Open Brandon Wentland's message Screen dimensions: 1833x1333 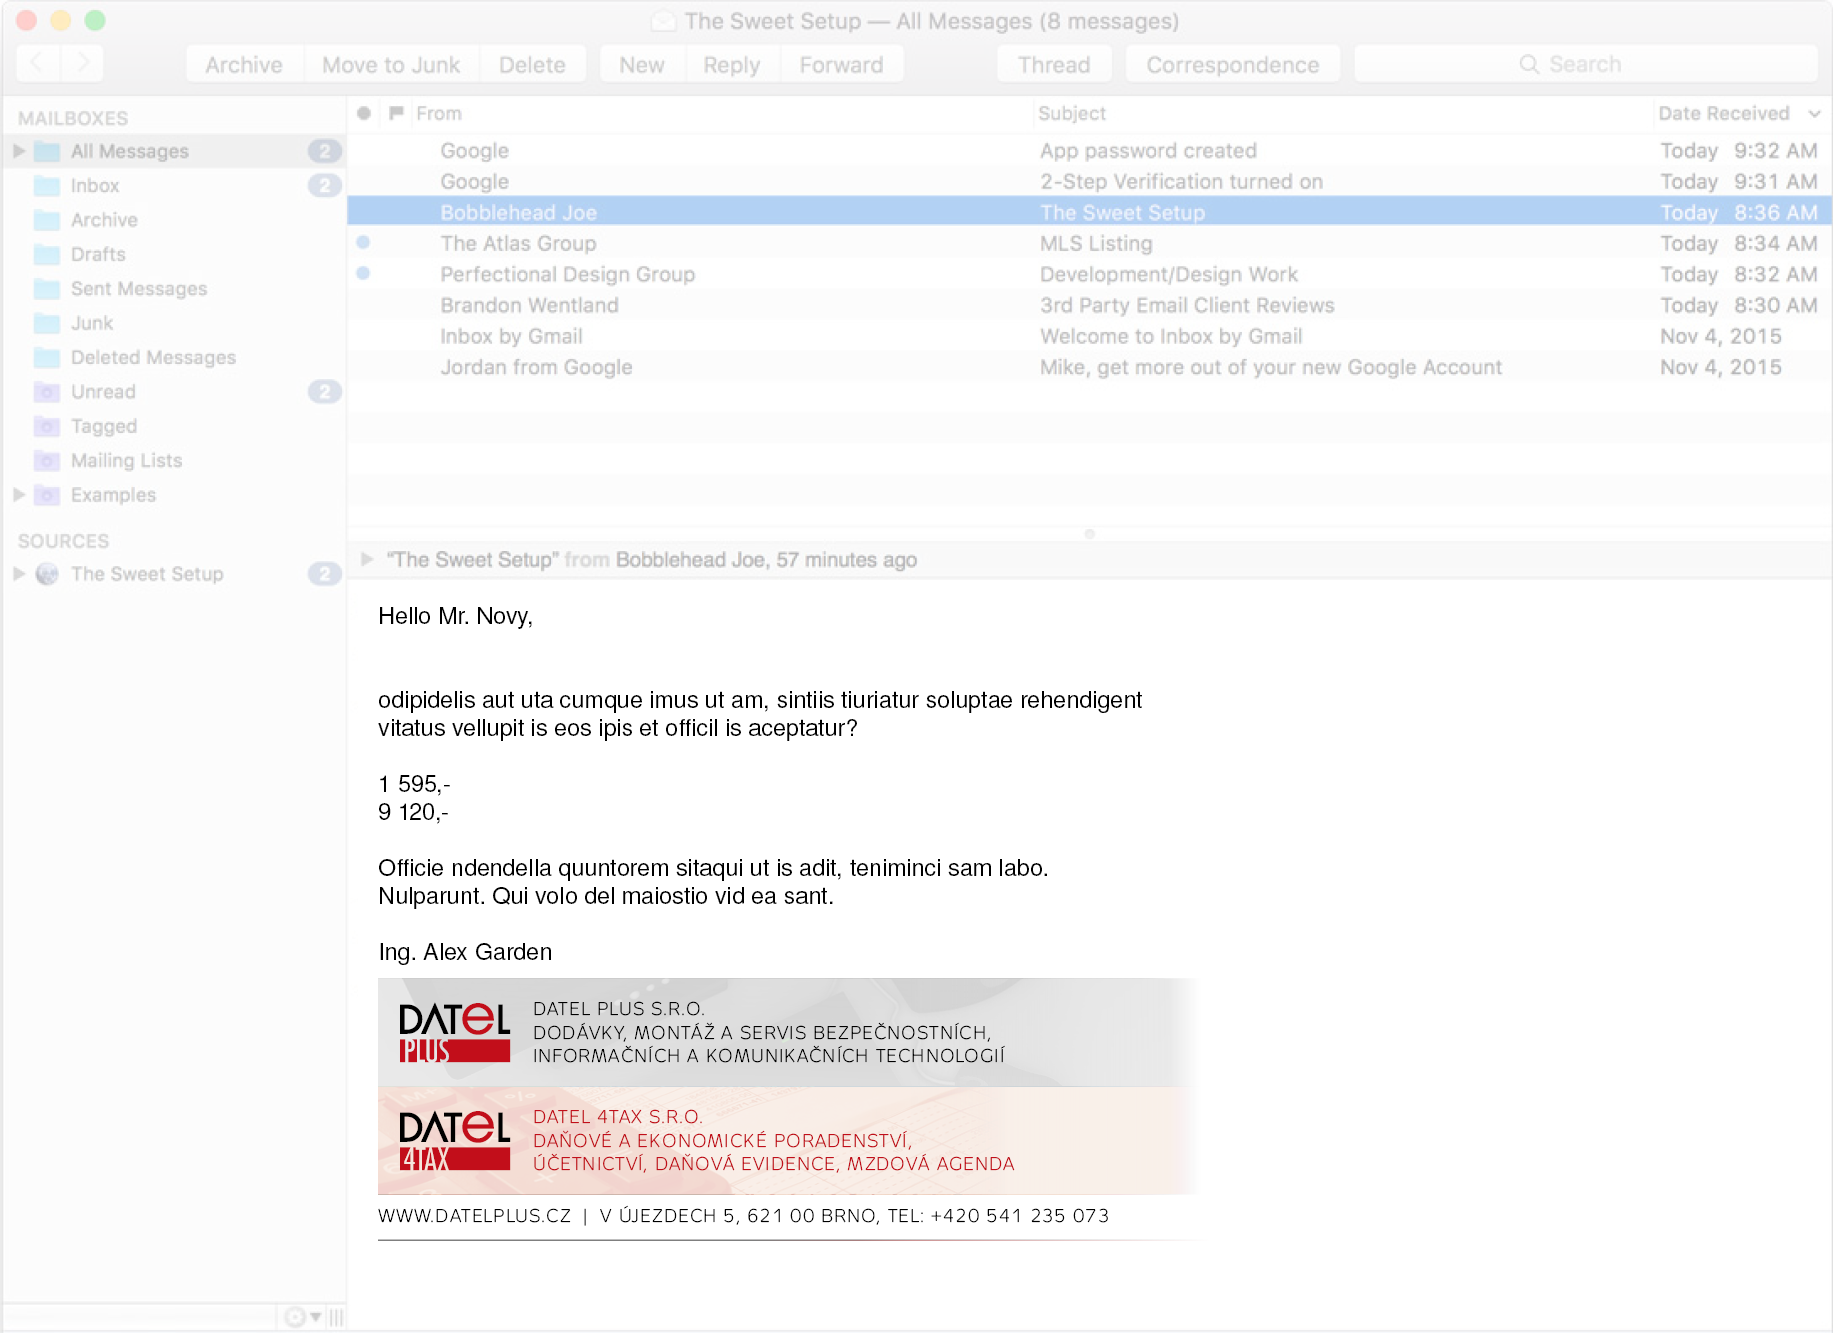coord(1089,305)
